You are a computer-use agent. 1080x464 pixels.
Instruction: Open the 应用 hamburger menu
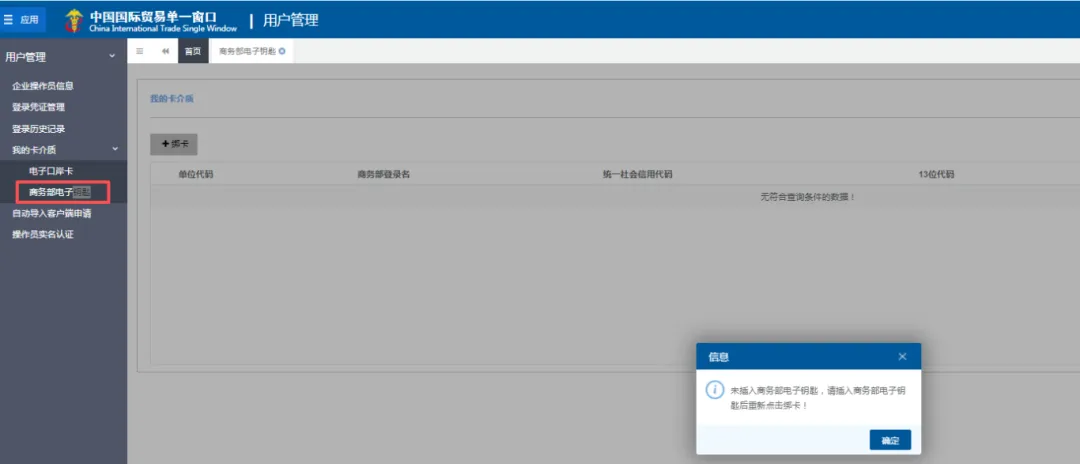click(23, 19)
